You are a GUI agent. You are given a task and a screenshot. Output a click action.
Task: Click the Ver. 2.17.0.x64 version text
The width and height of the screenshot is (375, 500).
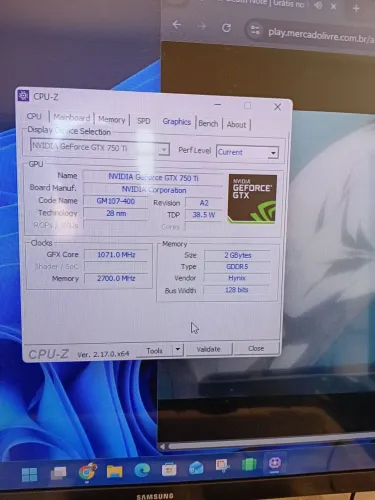tap(103, 354)
